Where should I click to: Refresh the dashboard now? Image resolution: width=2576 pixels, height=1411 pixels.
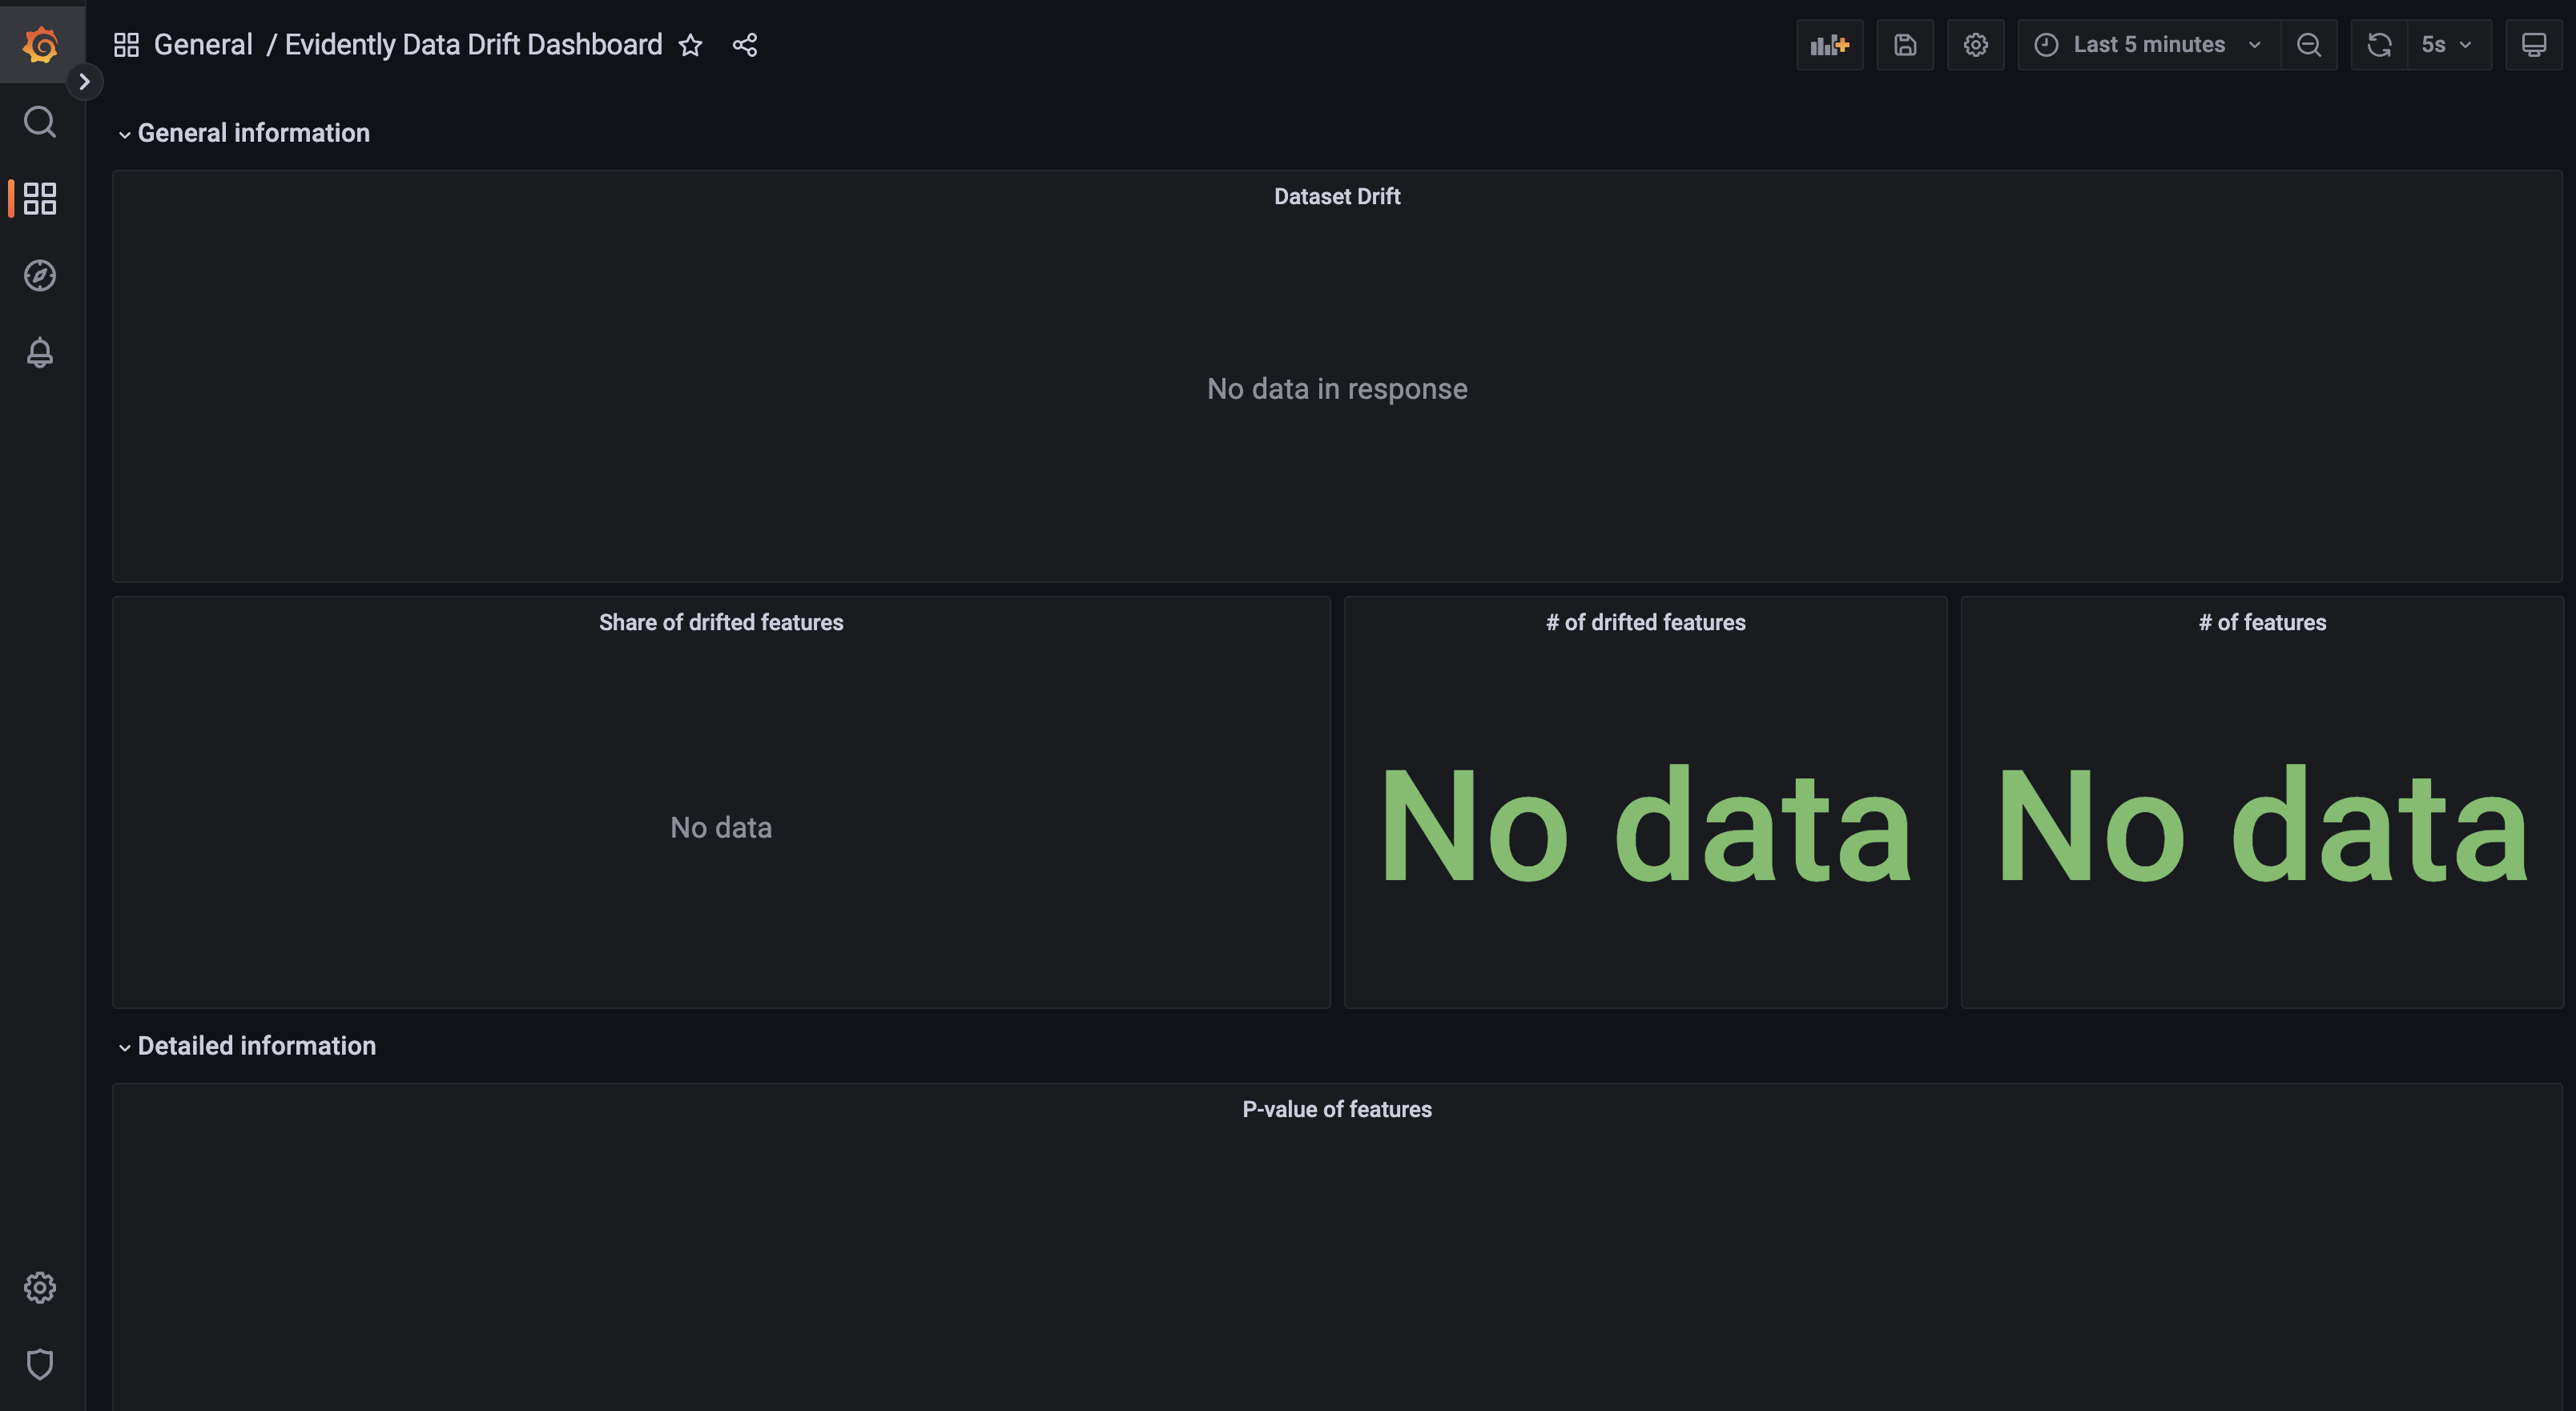click(2379, 45)
